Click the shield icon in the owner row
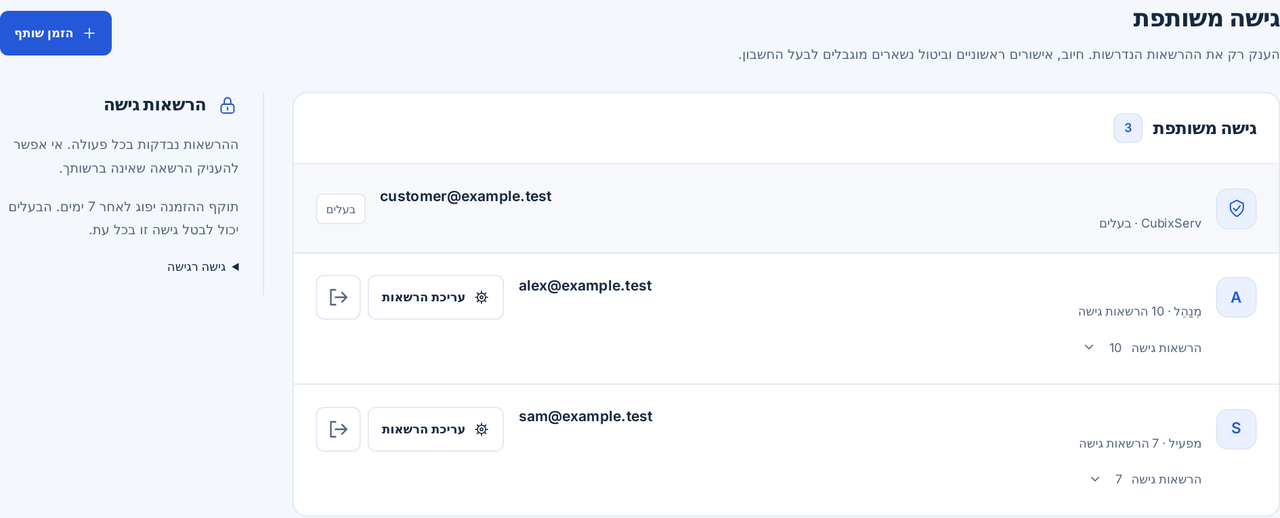 (x=1236, y=209)
